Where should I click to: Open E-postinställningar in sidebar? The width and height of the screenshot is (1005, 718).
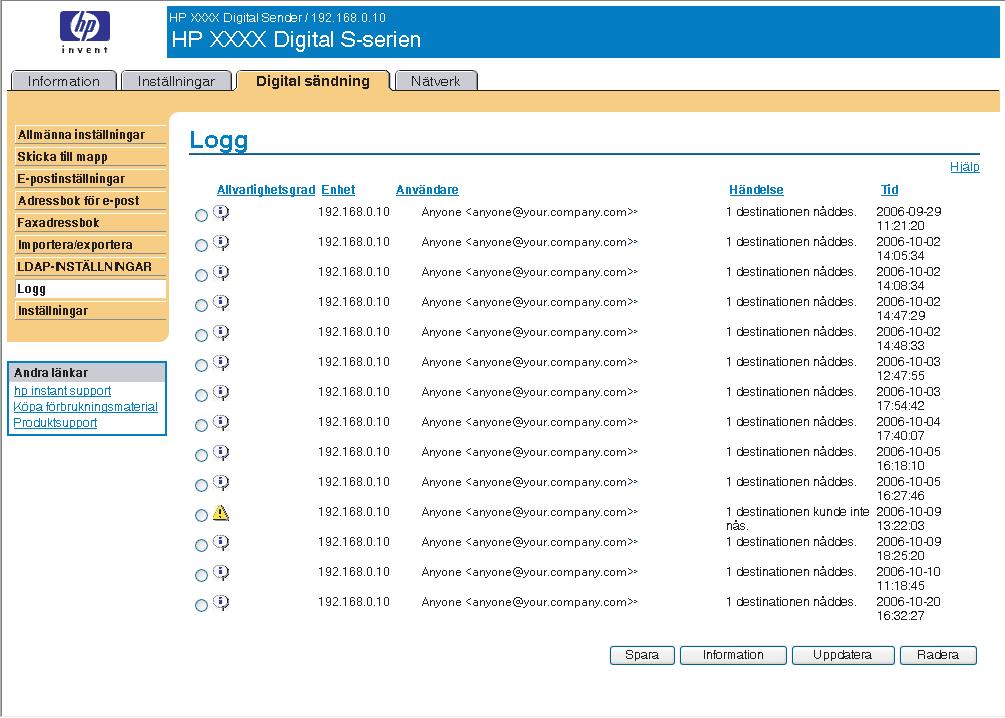[x=90, y=179]
